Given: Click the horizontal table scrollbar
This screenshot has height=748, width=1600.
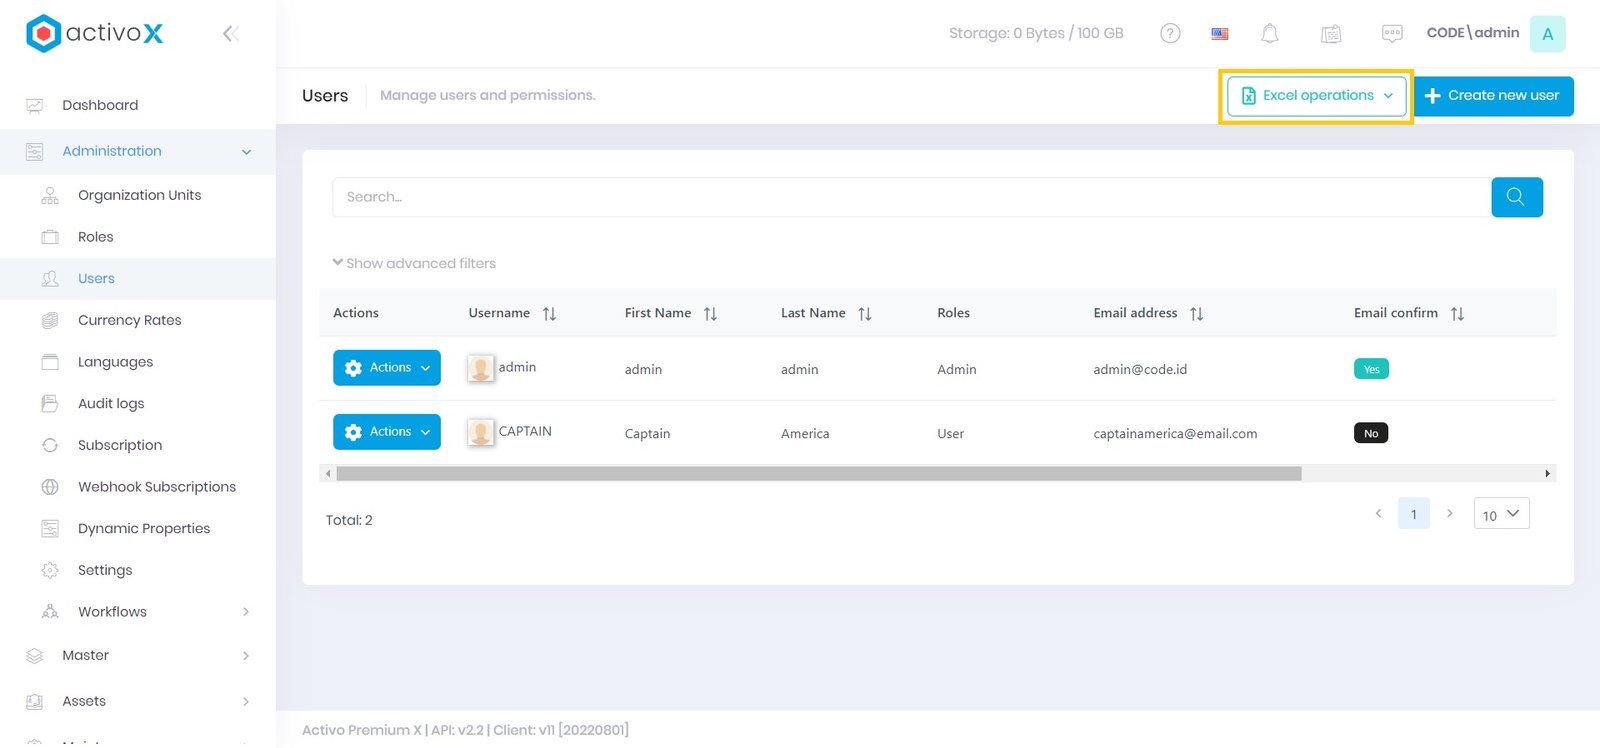Looking at the screenshot, I should pyautogui.click(x=818, y=474).
